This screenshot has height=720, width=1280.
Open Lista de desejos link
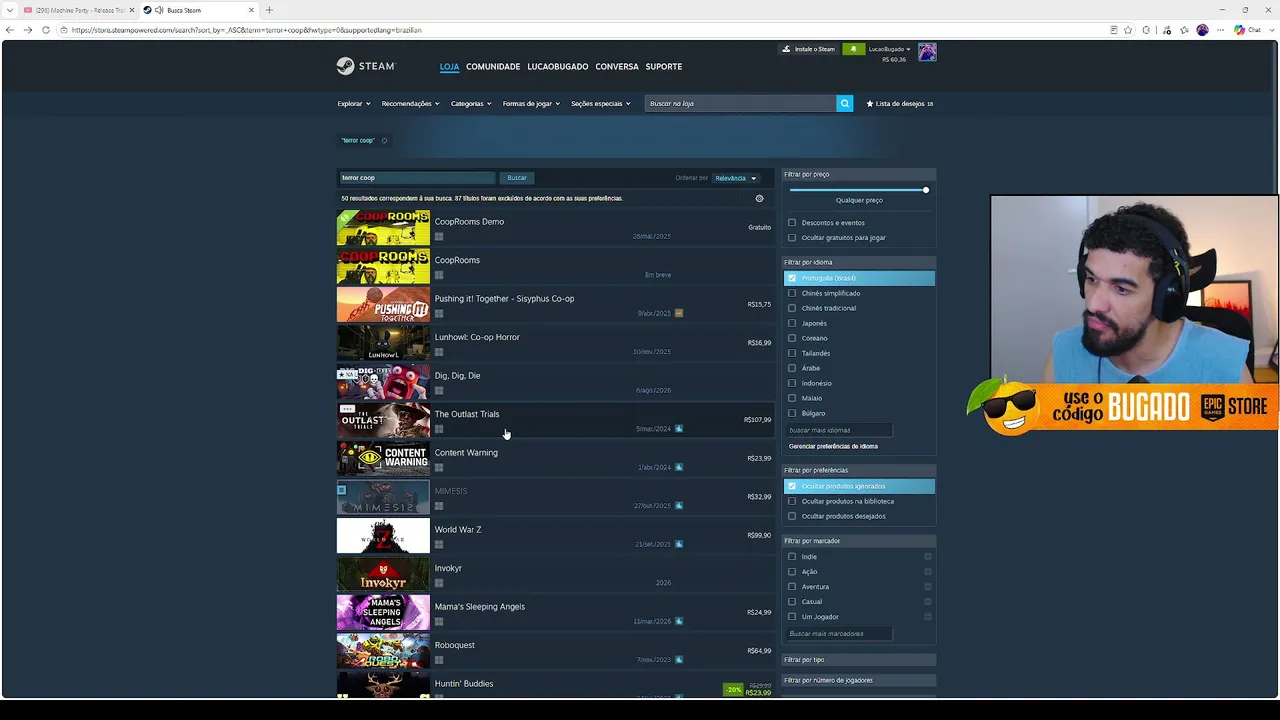900,103
